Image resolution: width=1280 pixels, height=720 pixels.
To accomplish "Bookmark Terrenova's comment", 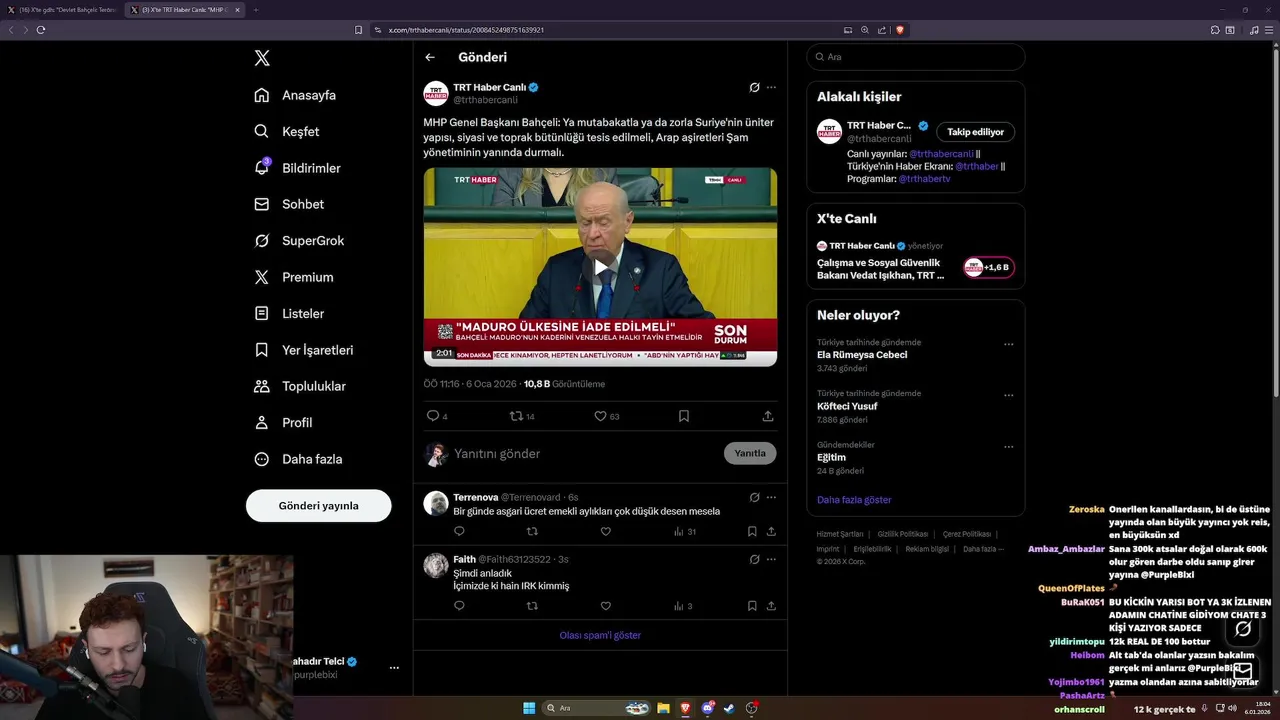I will tap(752, 532).
